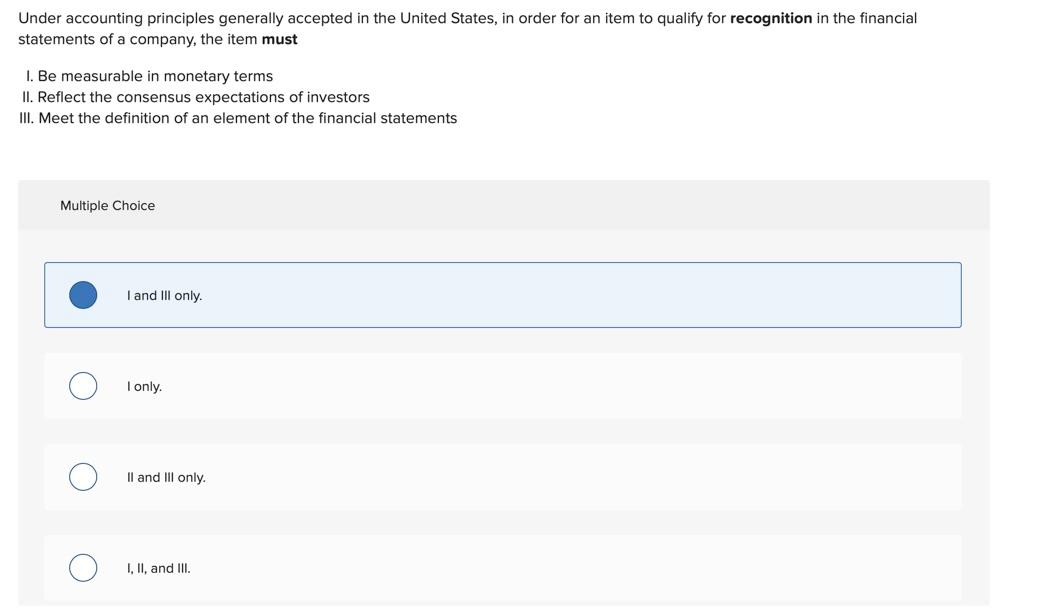1044x611 pixels.
Task: Select the 'II and III only' radio button
Action: click(x=82, y=476)
